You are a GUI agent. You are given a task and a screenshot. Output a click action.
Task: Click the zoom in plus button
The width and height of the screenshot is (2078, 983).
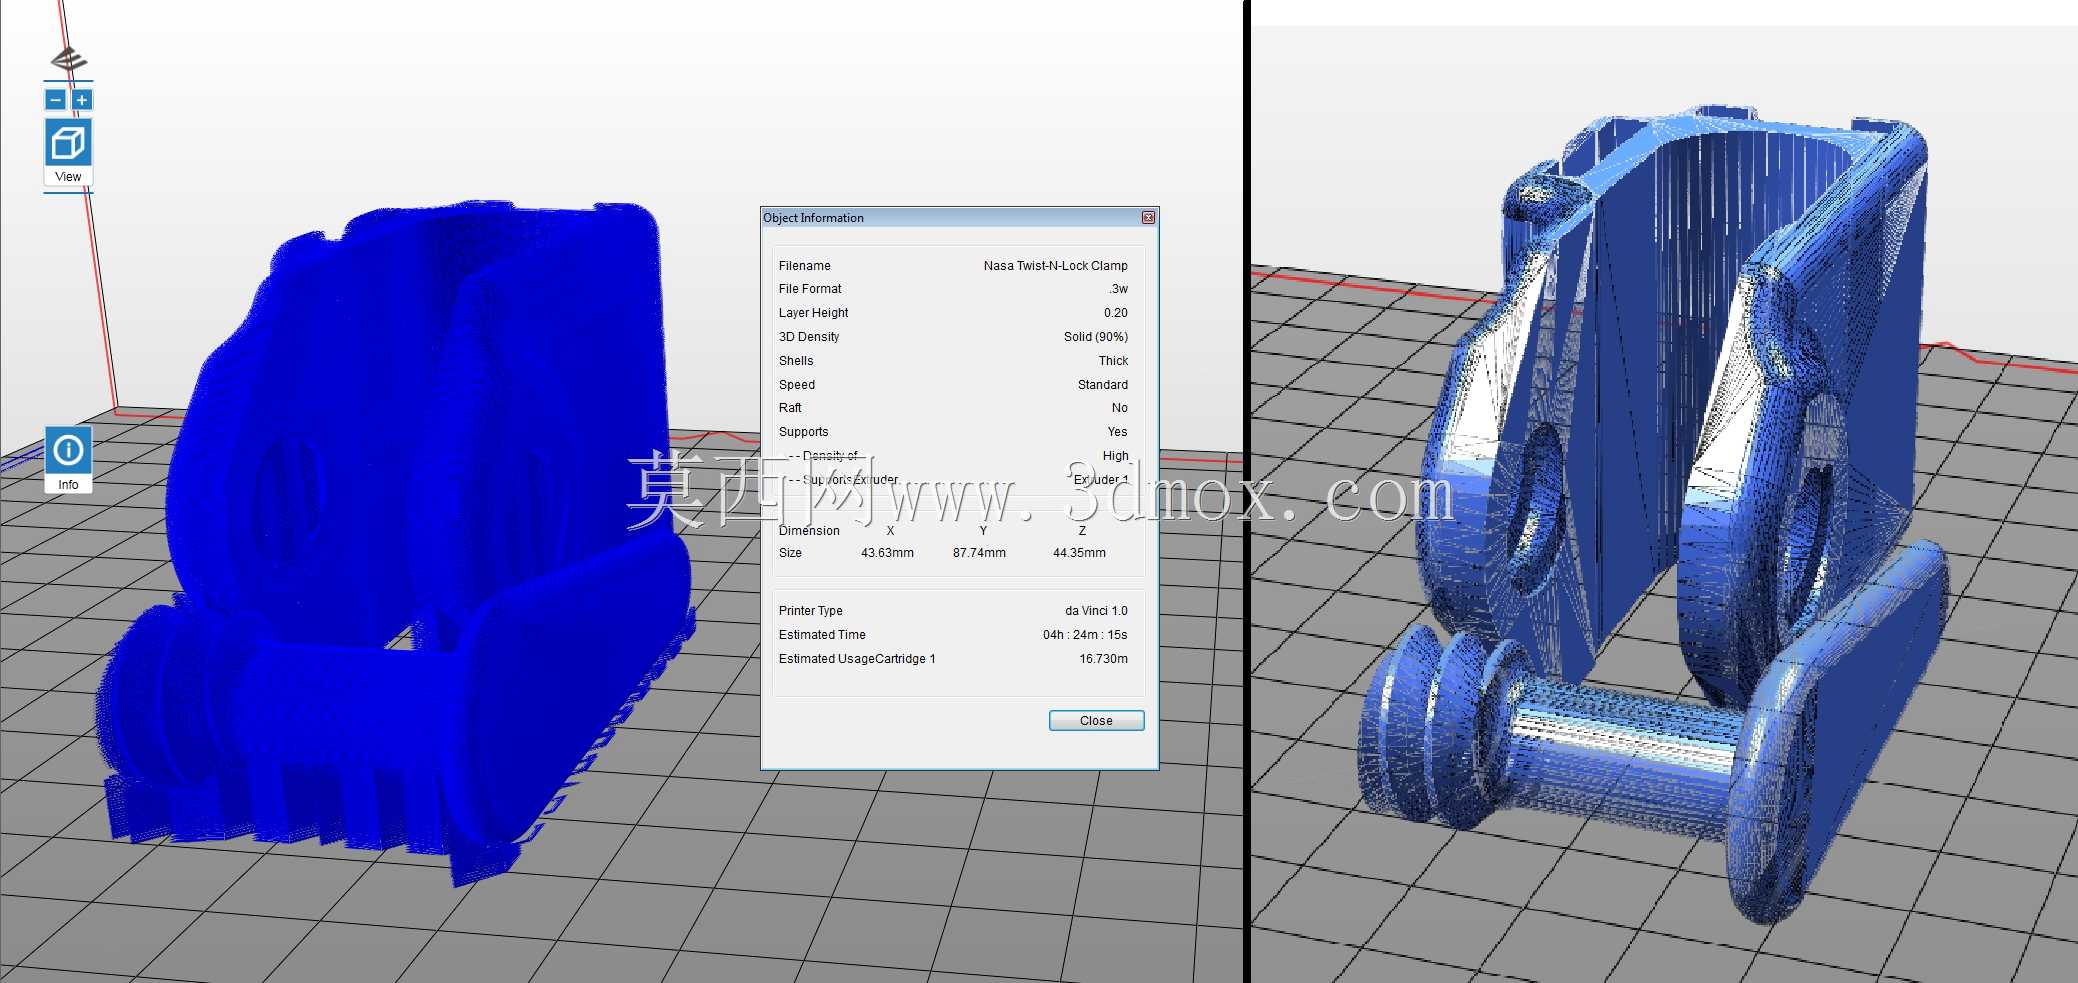tap(82, 100)
